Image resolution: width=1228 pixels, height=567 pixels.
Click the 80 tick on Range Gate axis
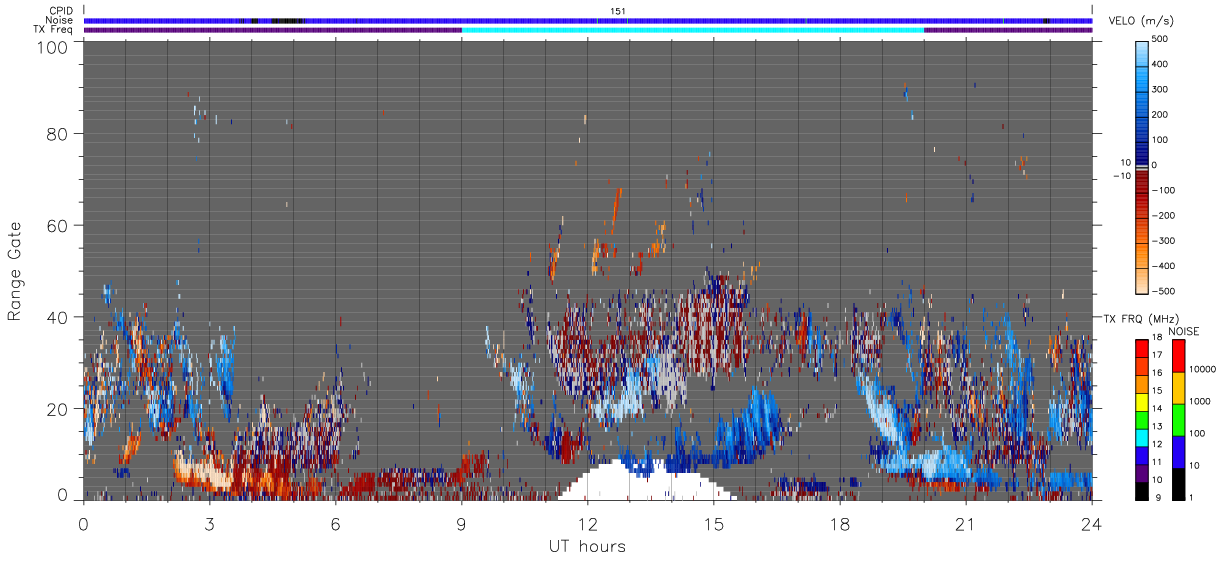point(59,133)
